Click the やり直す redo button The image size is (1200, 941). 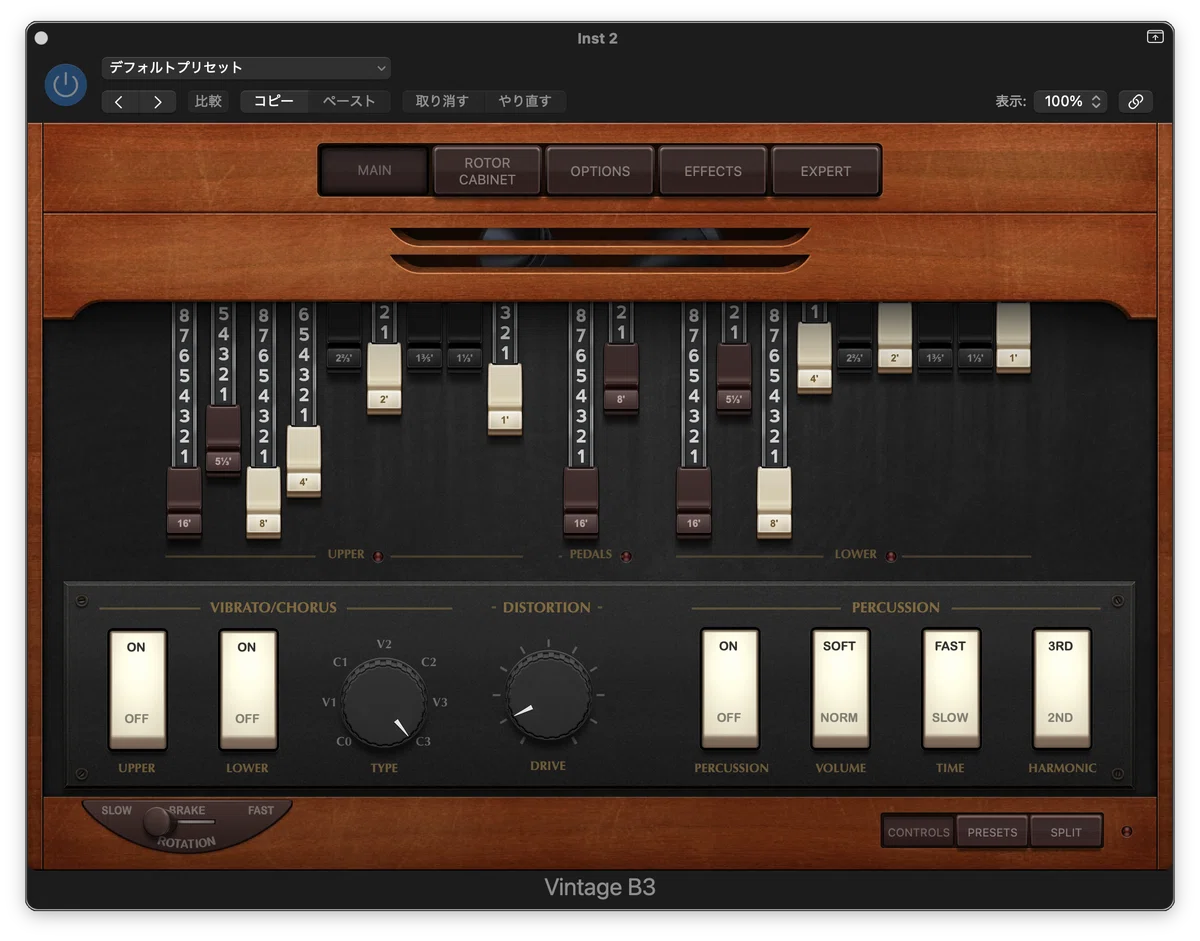click(525, 101)
